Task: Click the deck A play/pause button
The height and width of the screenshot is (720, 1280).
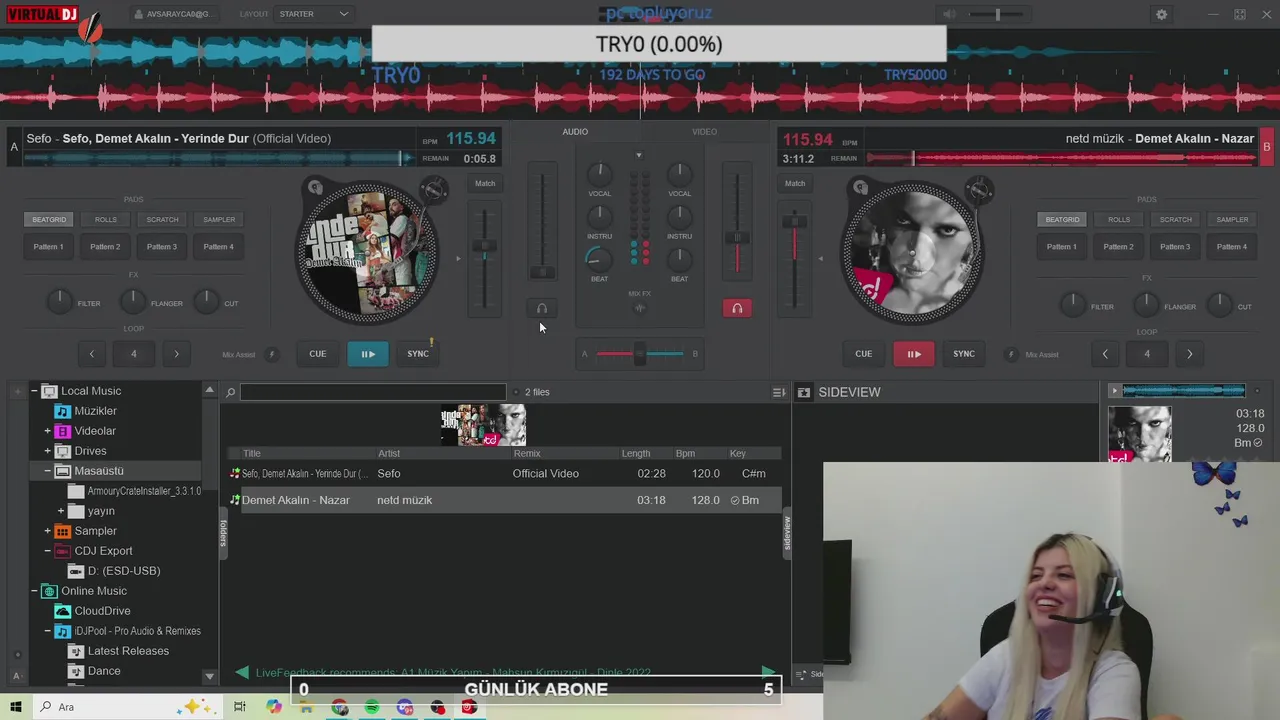Action: click(368, 354)
